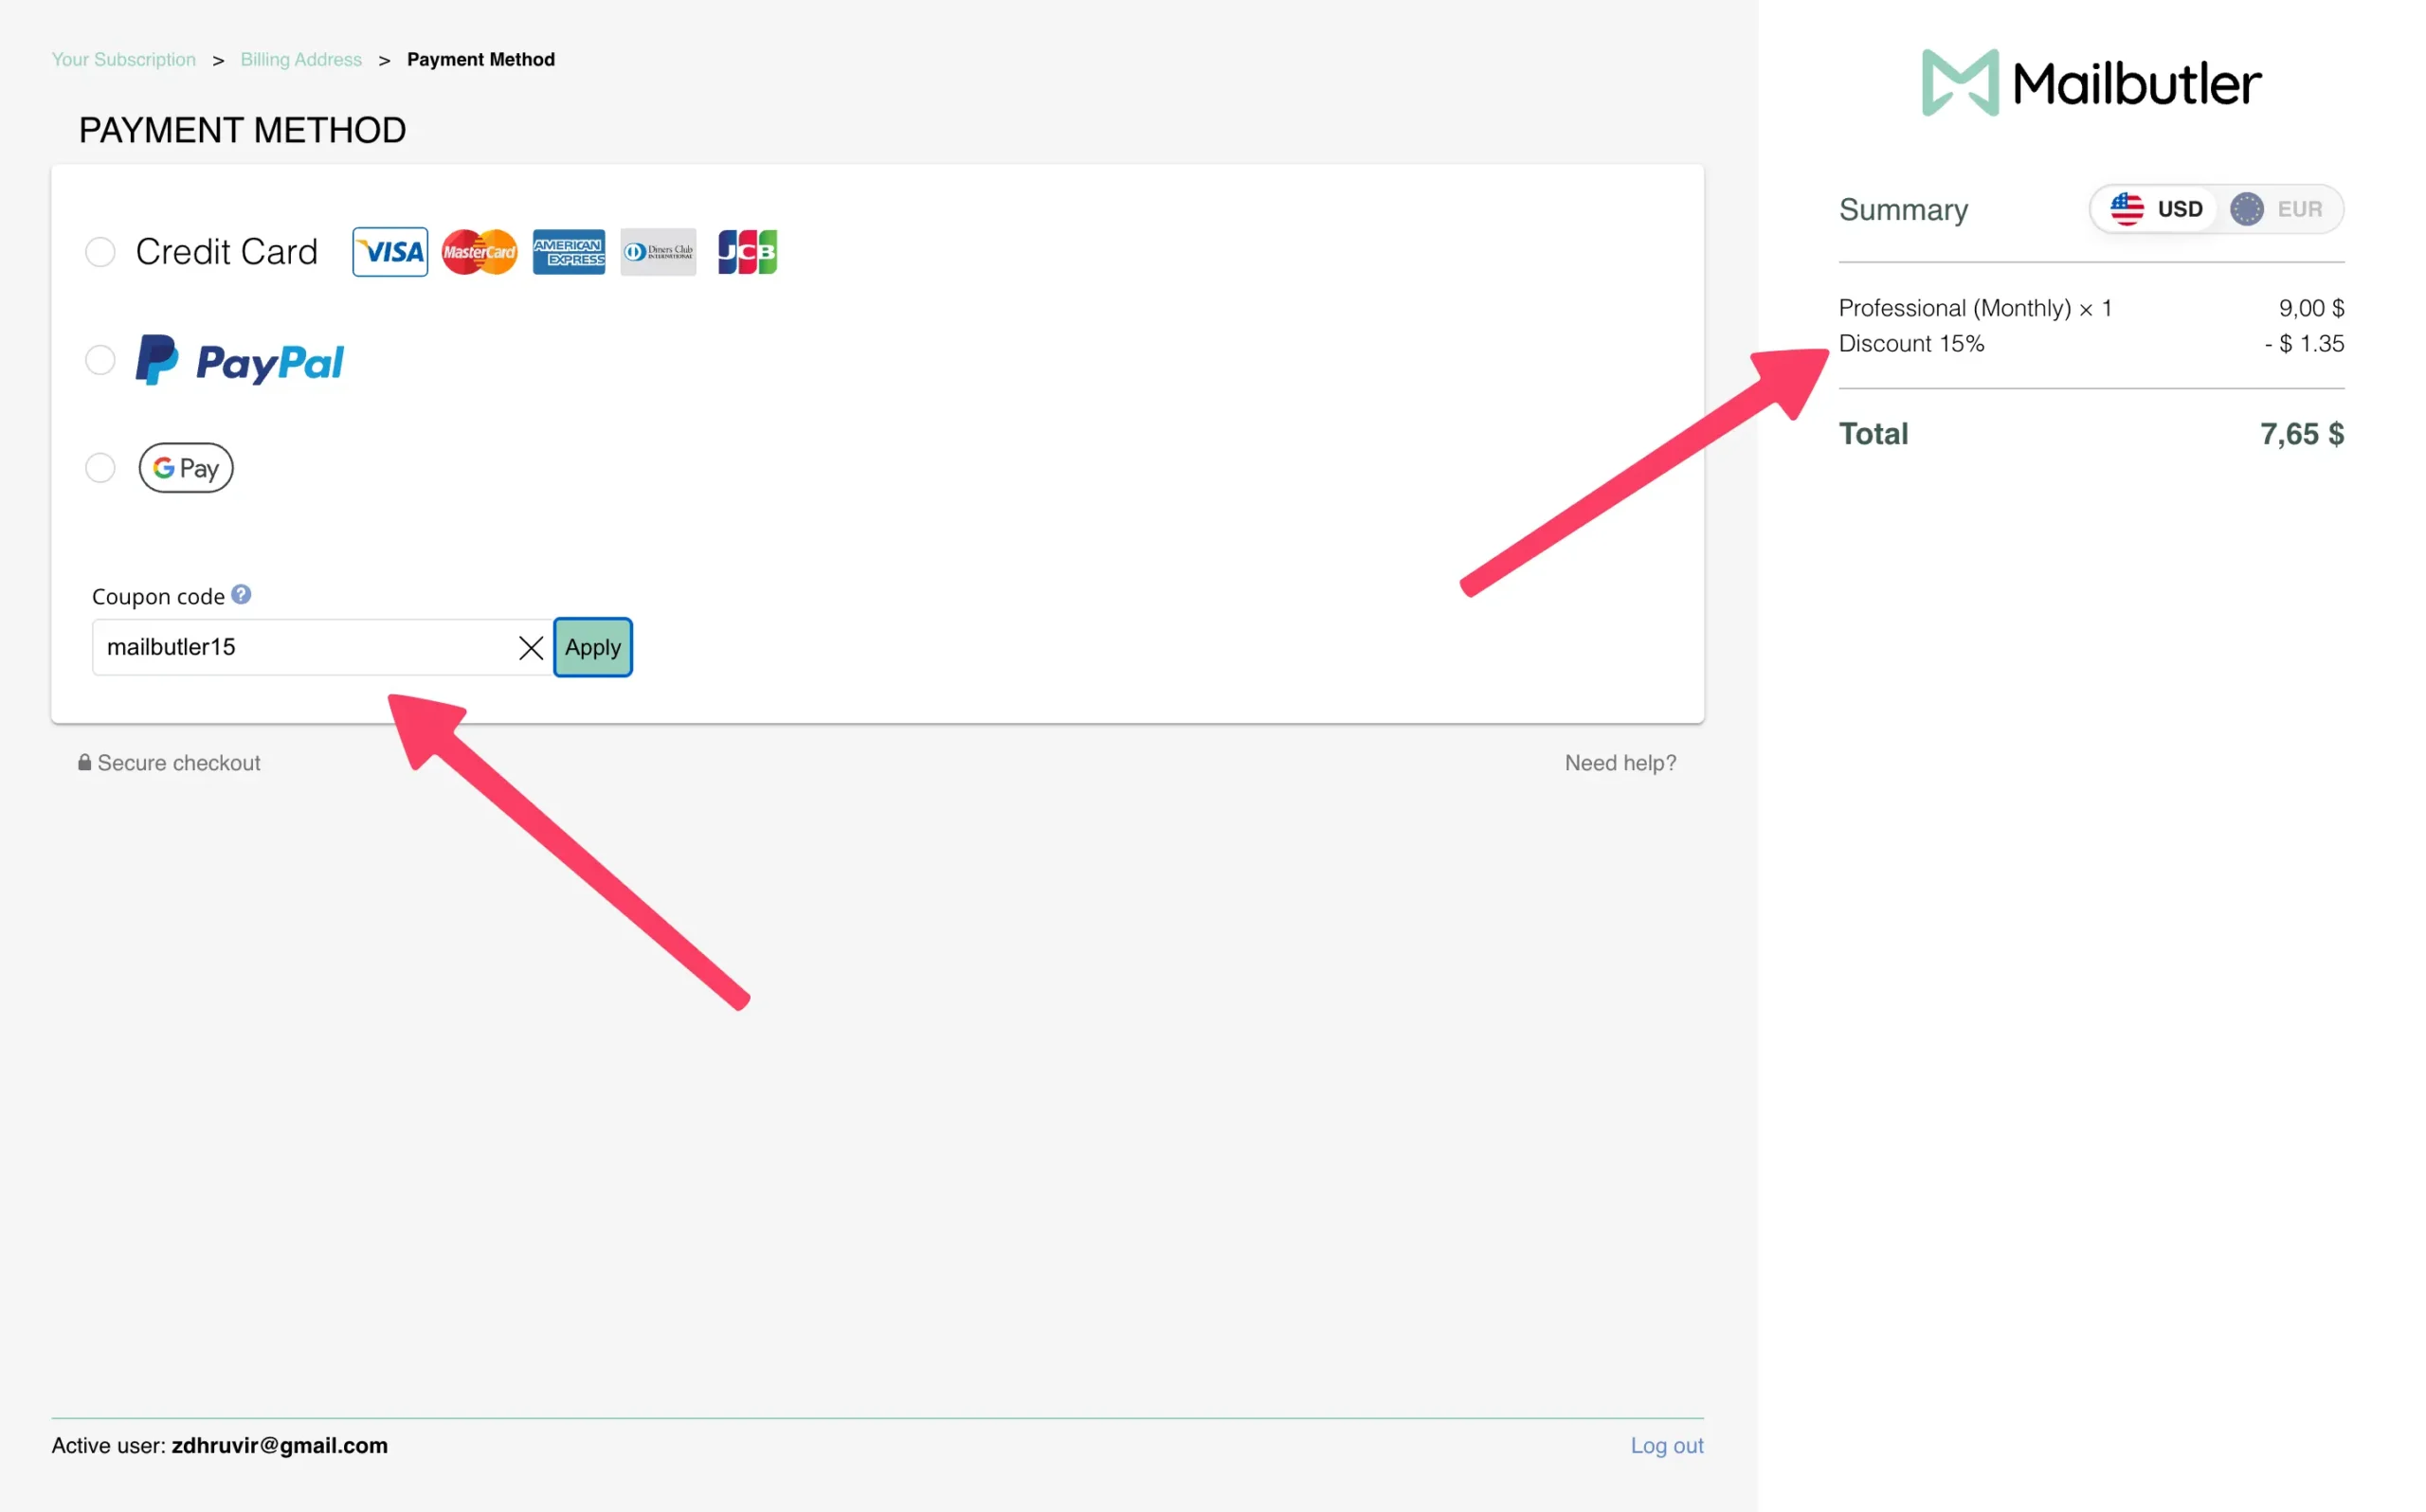Switch currency to USD
Viewport: 2426px width, 1512px height.
click(x=2156, y=209)
